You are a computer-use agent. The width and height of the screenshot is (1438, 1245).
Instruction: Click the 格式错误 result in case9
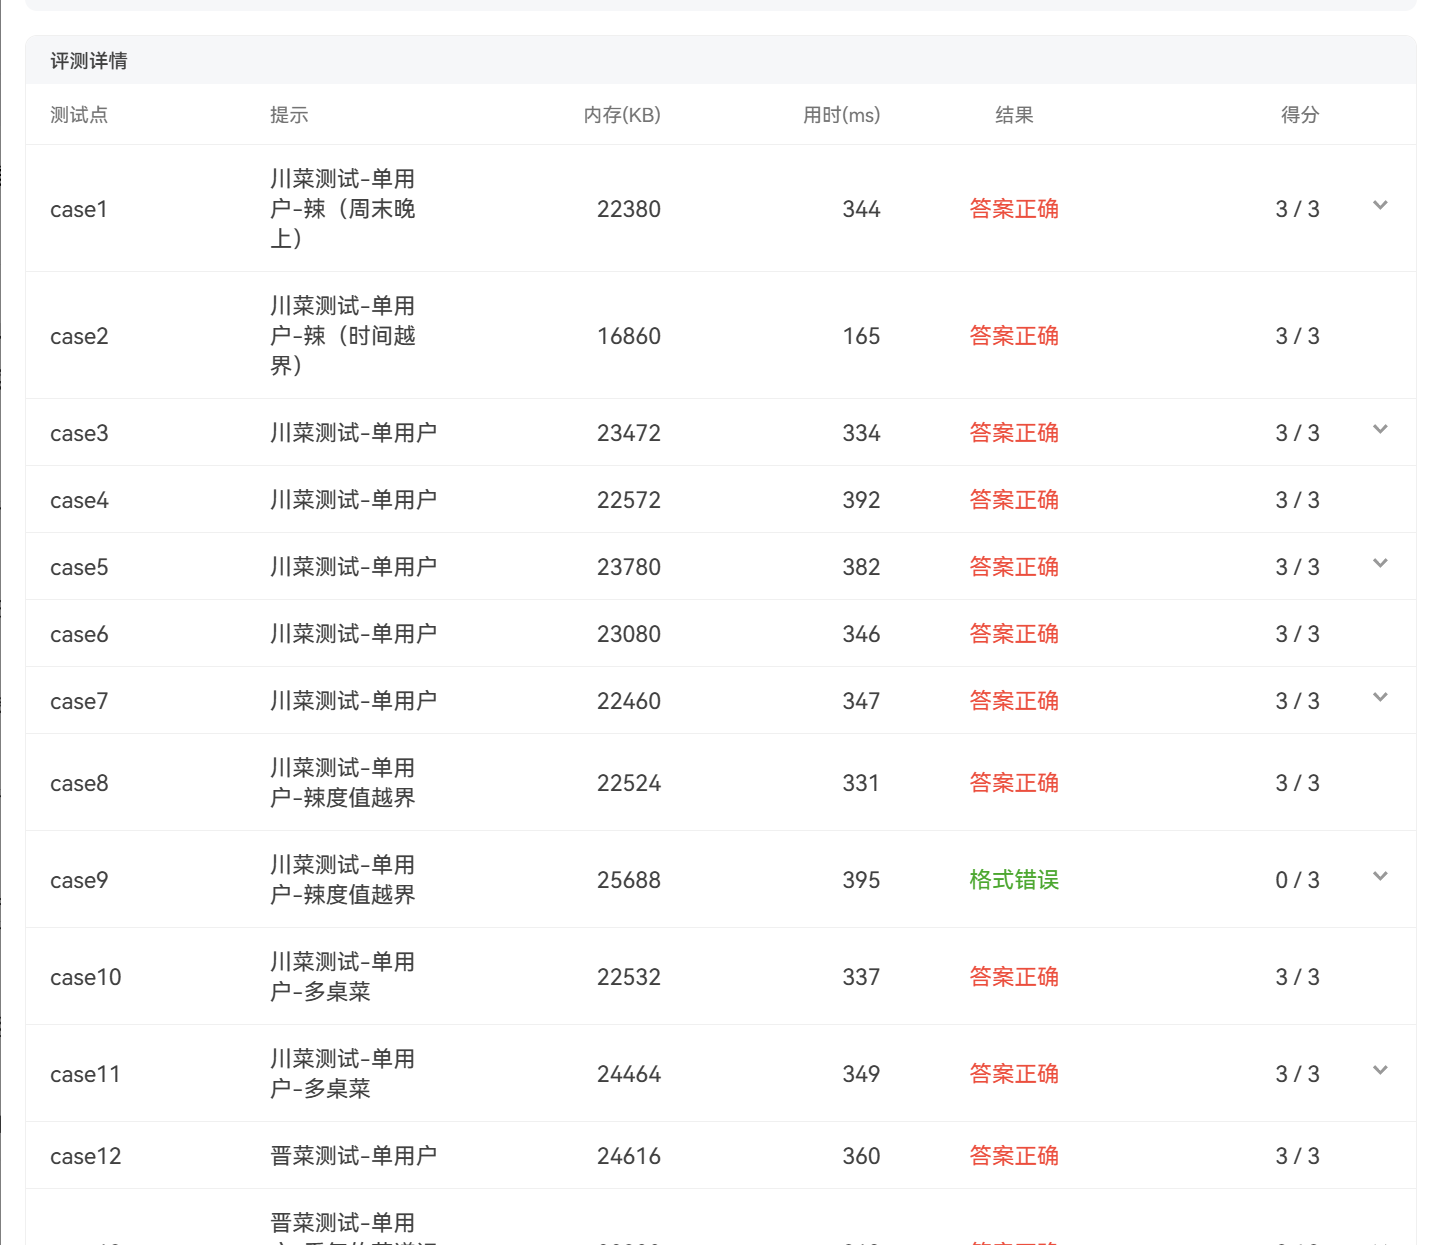(1014, 880)
